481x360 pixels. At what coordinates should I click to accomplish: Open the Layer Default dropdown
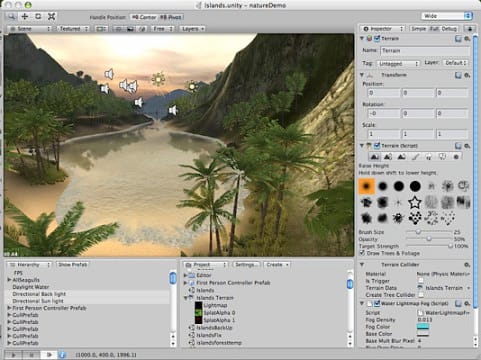coord(455,63)
